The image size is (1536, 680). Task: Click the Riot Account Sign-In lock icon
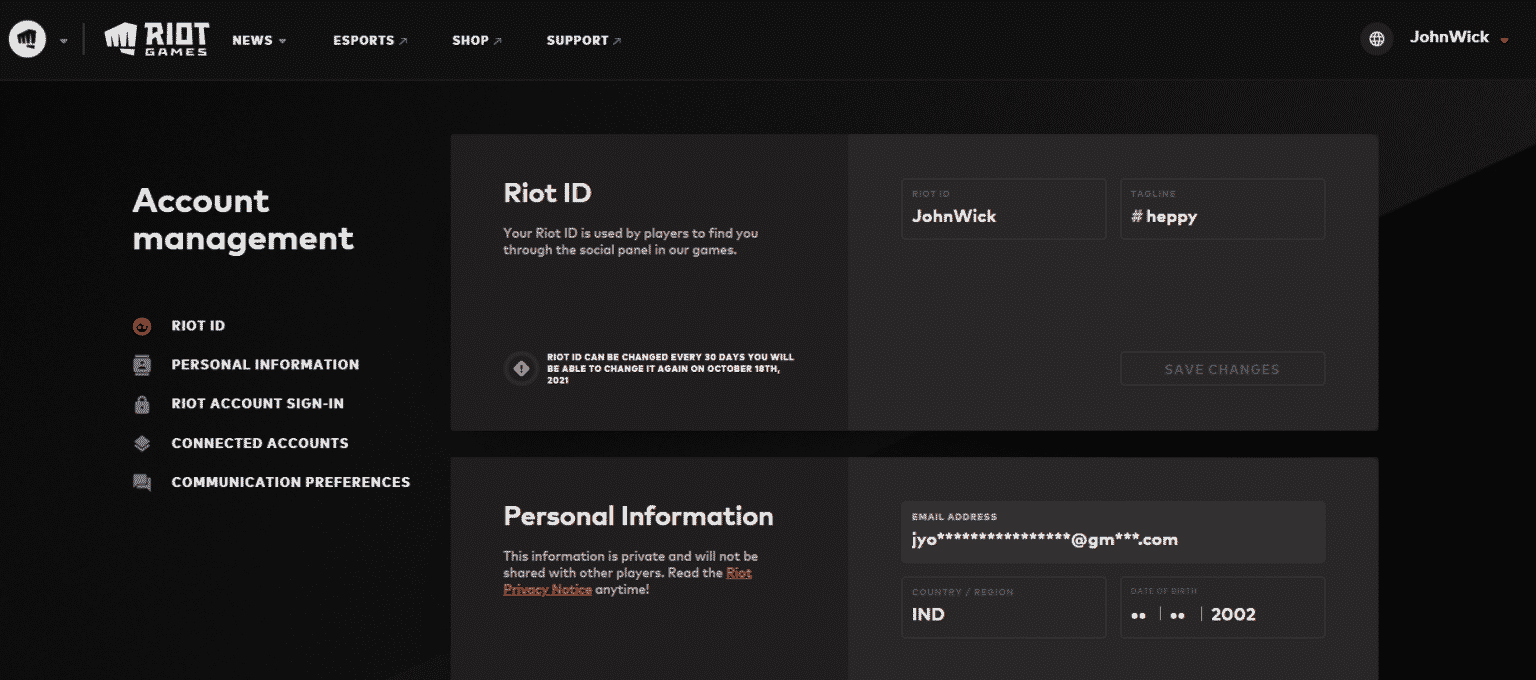point(142,404)
